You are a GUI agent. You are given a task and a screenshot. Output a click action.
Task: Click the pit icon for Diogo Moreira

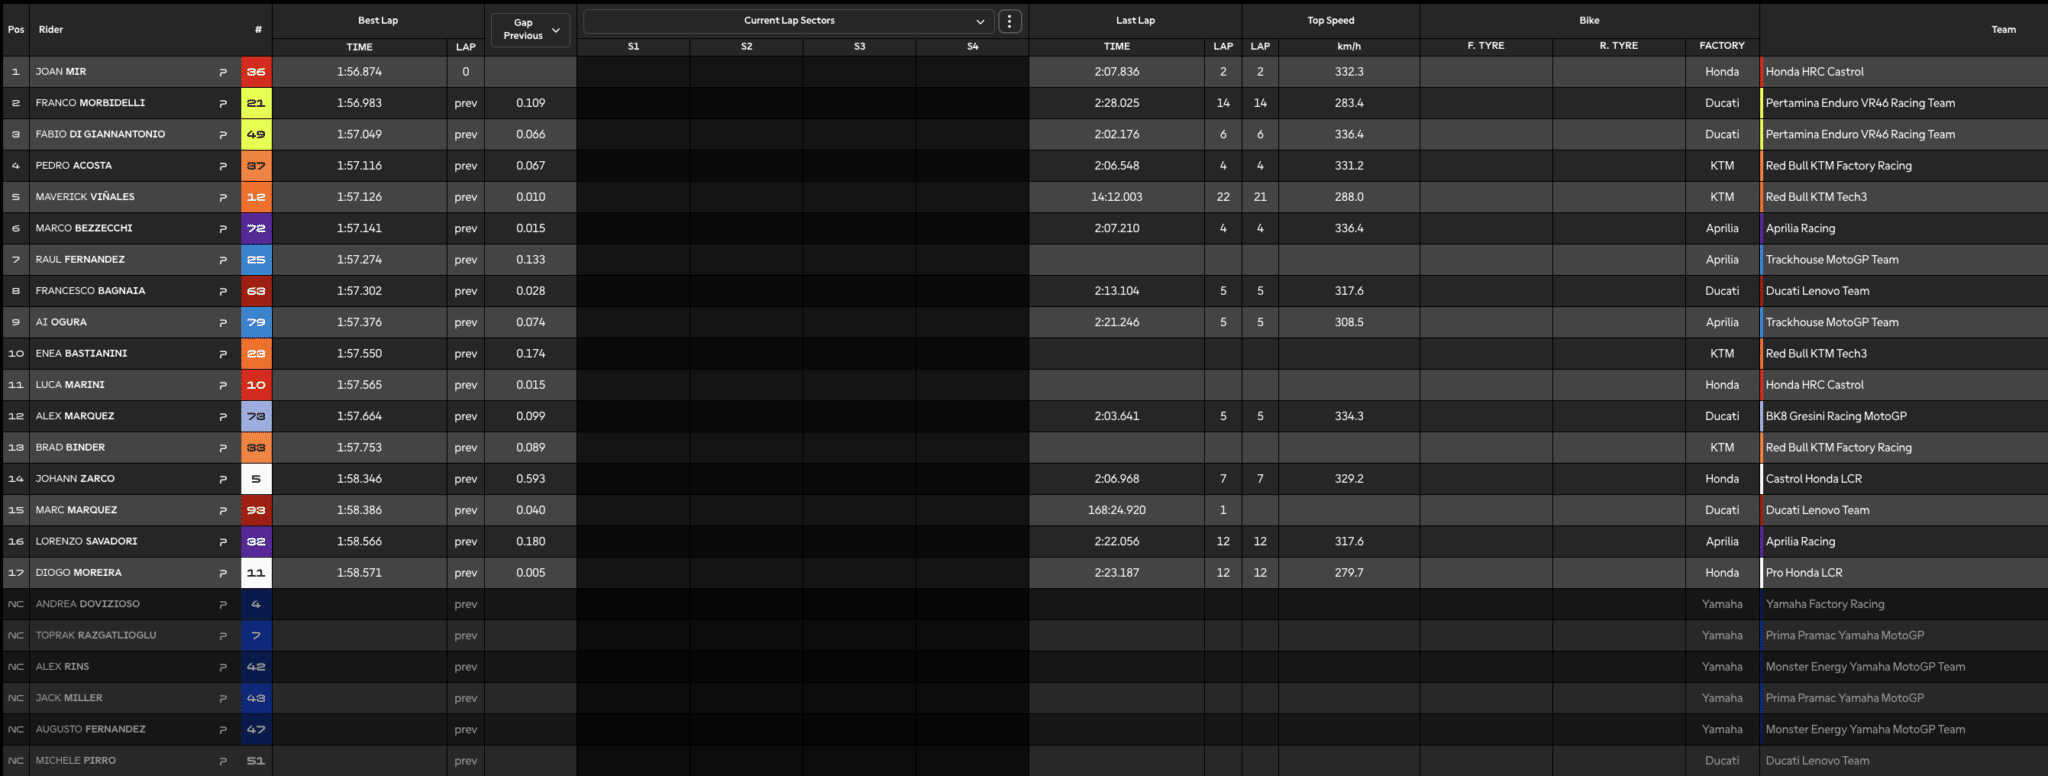[223, 573]
